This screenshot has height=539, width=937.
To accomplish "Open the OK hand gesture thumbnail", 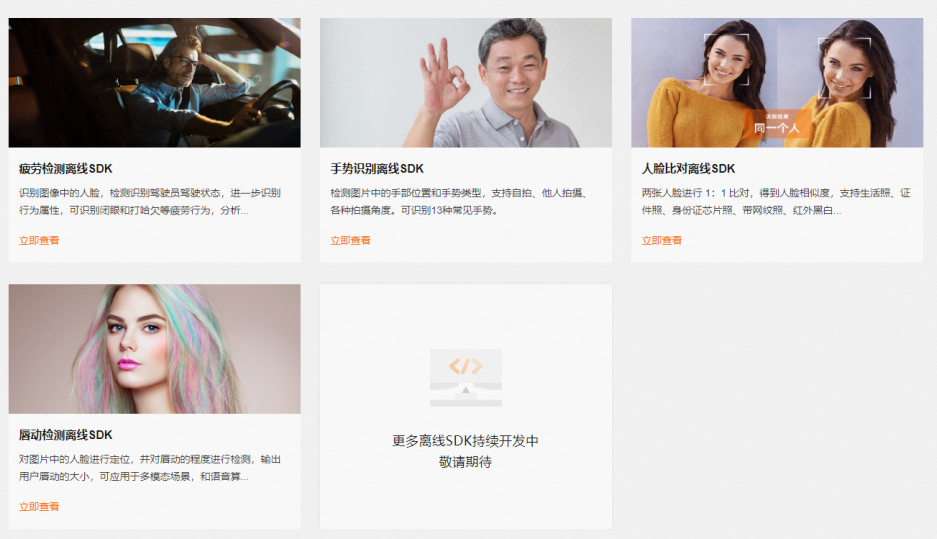I will pyautogui.click(x=466, y=82).
